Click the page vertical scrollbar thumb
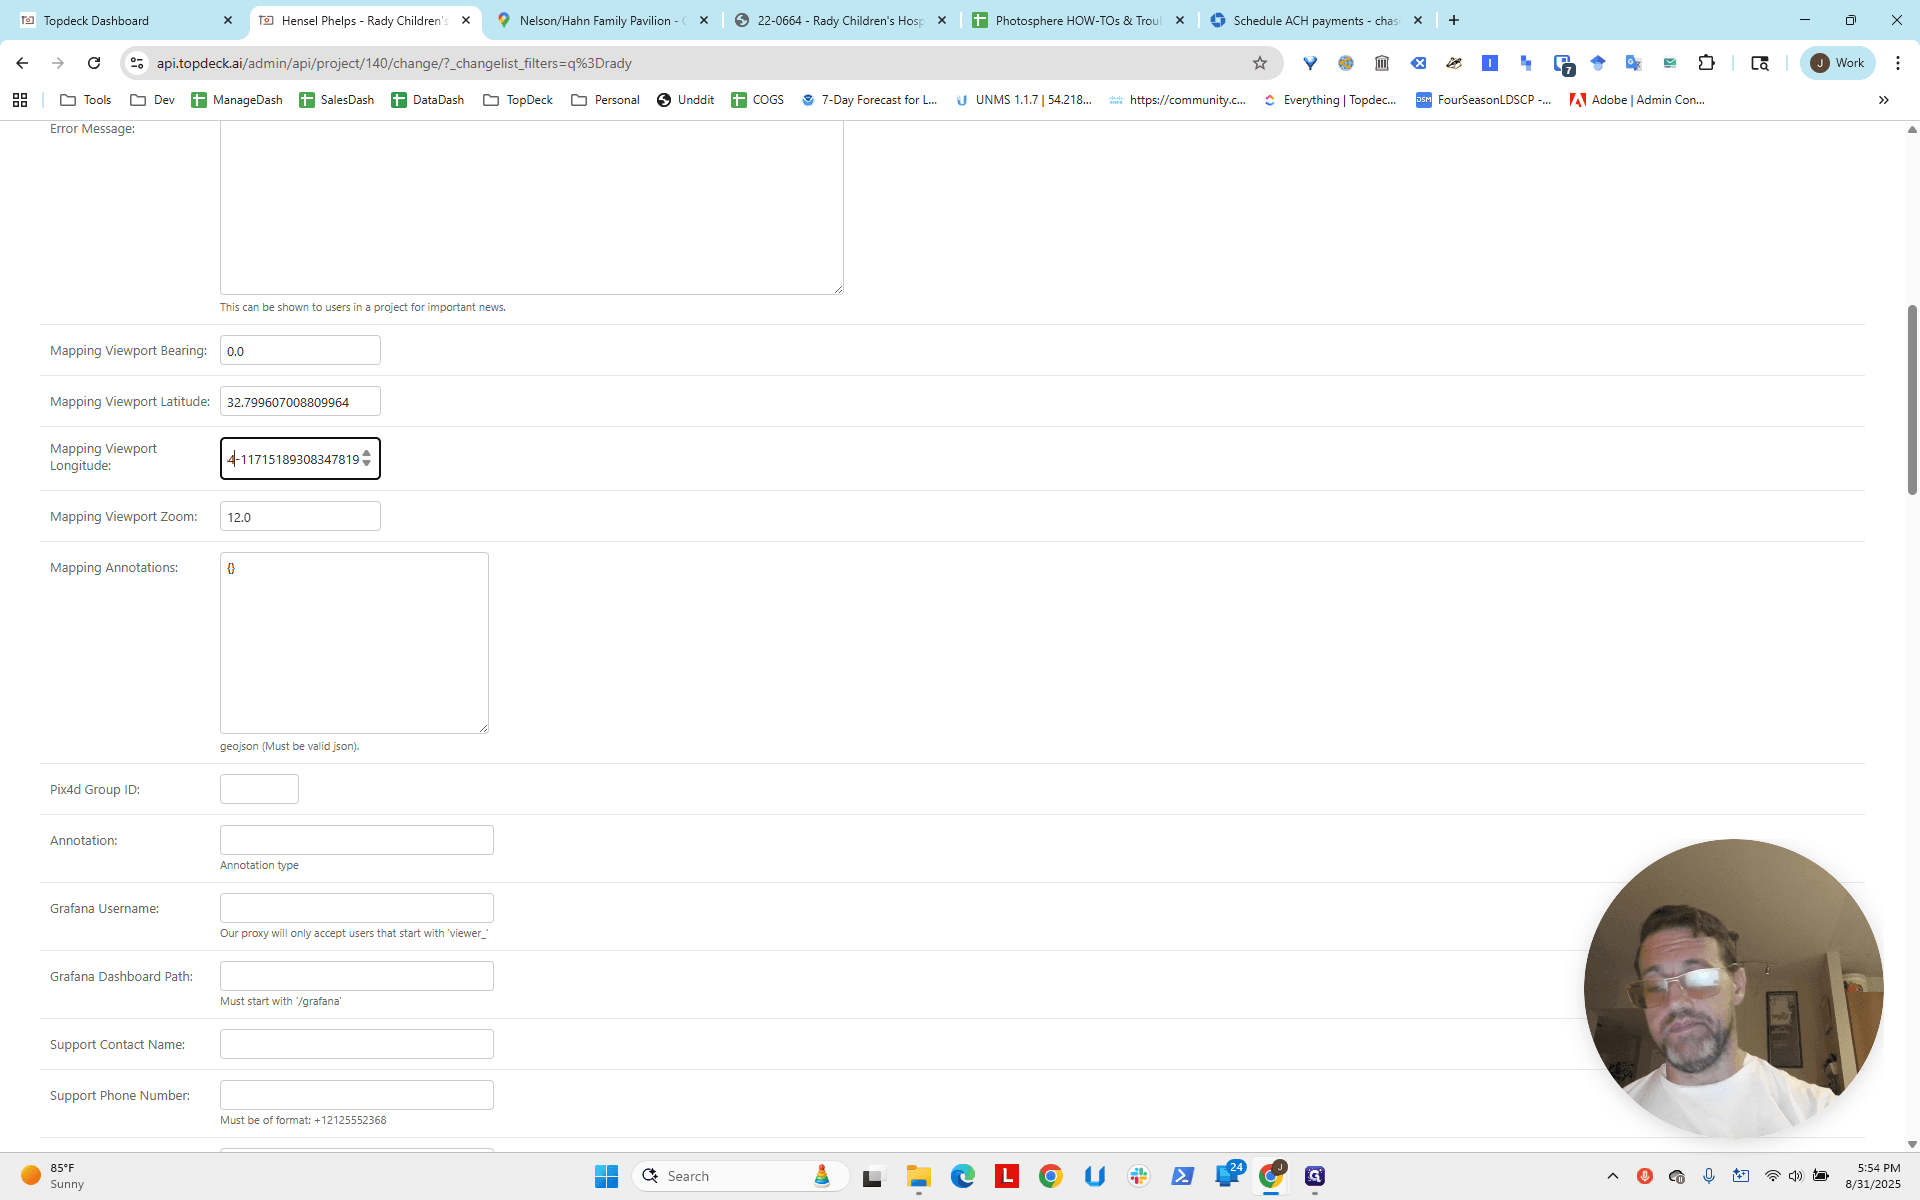Viewport: 1920px width, 1200px height. (1911, 400)
